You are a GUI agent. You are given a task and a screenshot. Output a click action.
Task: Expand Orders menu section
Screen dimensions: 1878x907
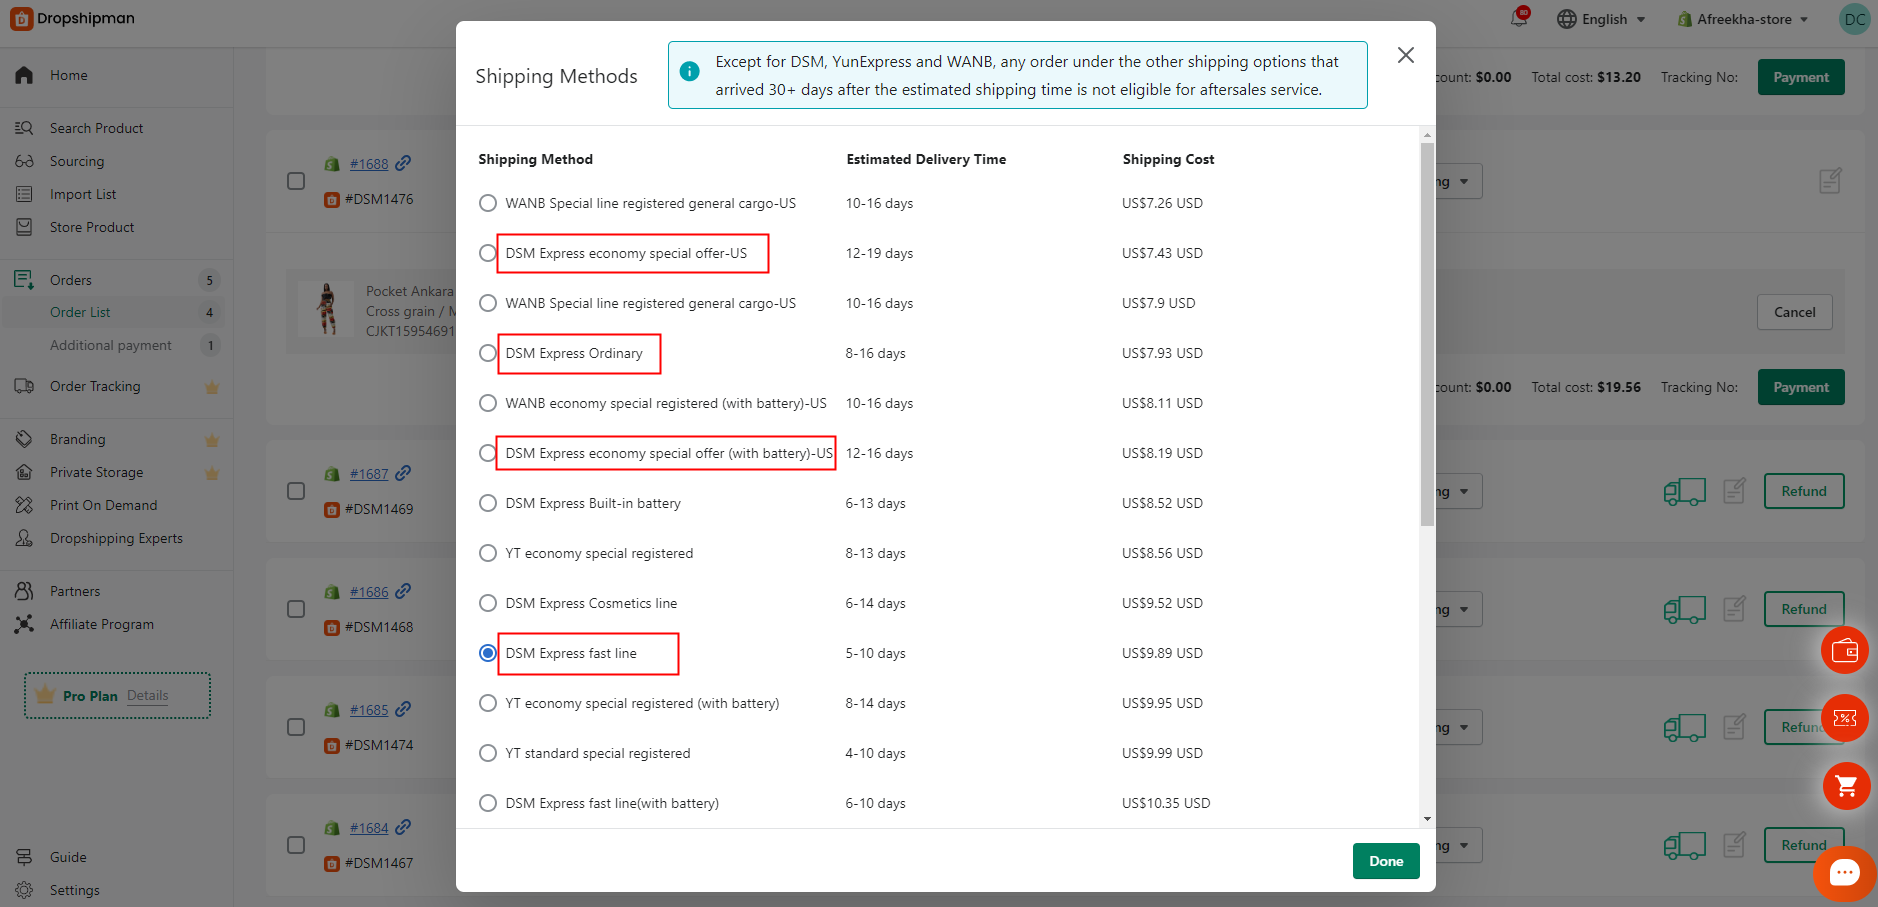71,280
